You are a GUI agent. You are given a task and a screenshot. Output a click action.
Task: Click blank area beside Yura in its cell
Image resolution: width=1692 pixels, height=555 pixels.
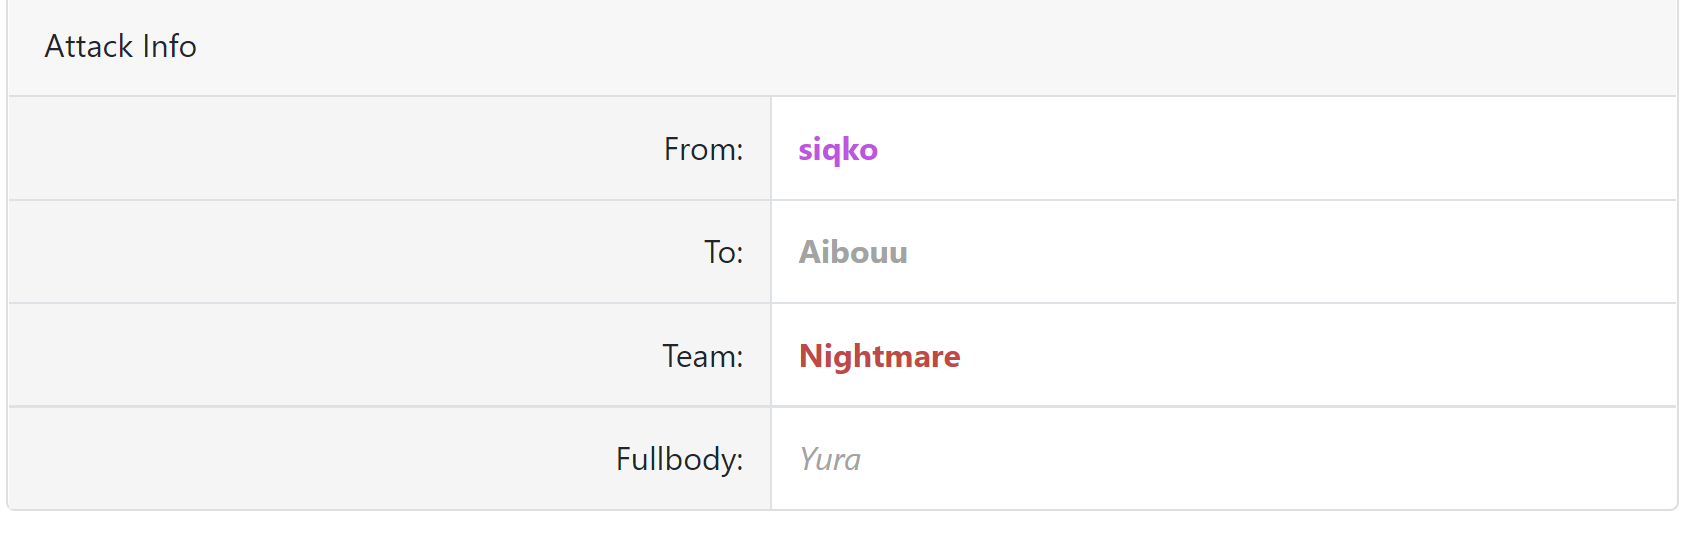point(1250,459)
